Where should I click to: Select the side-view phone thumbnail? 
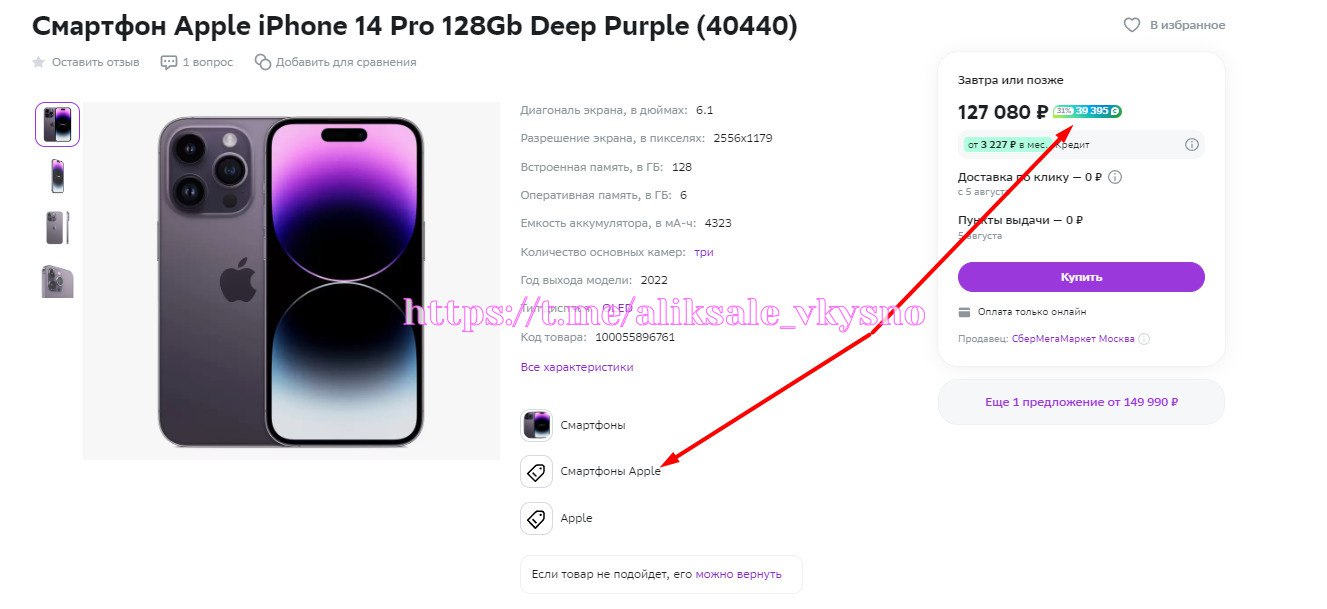[57, 228]
